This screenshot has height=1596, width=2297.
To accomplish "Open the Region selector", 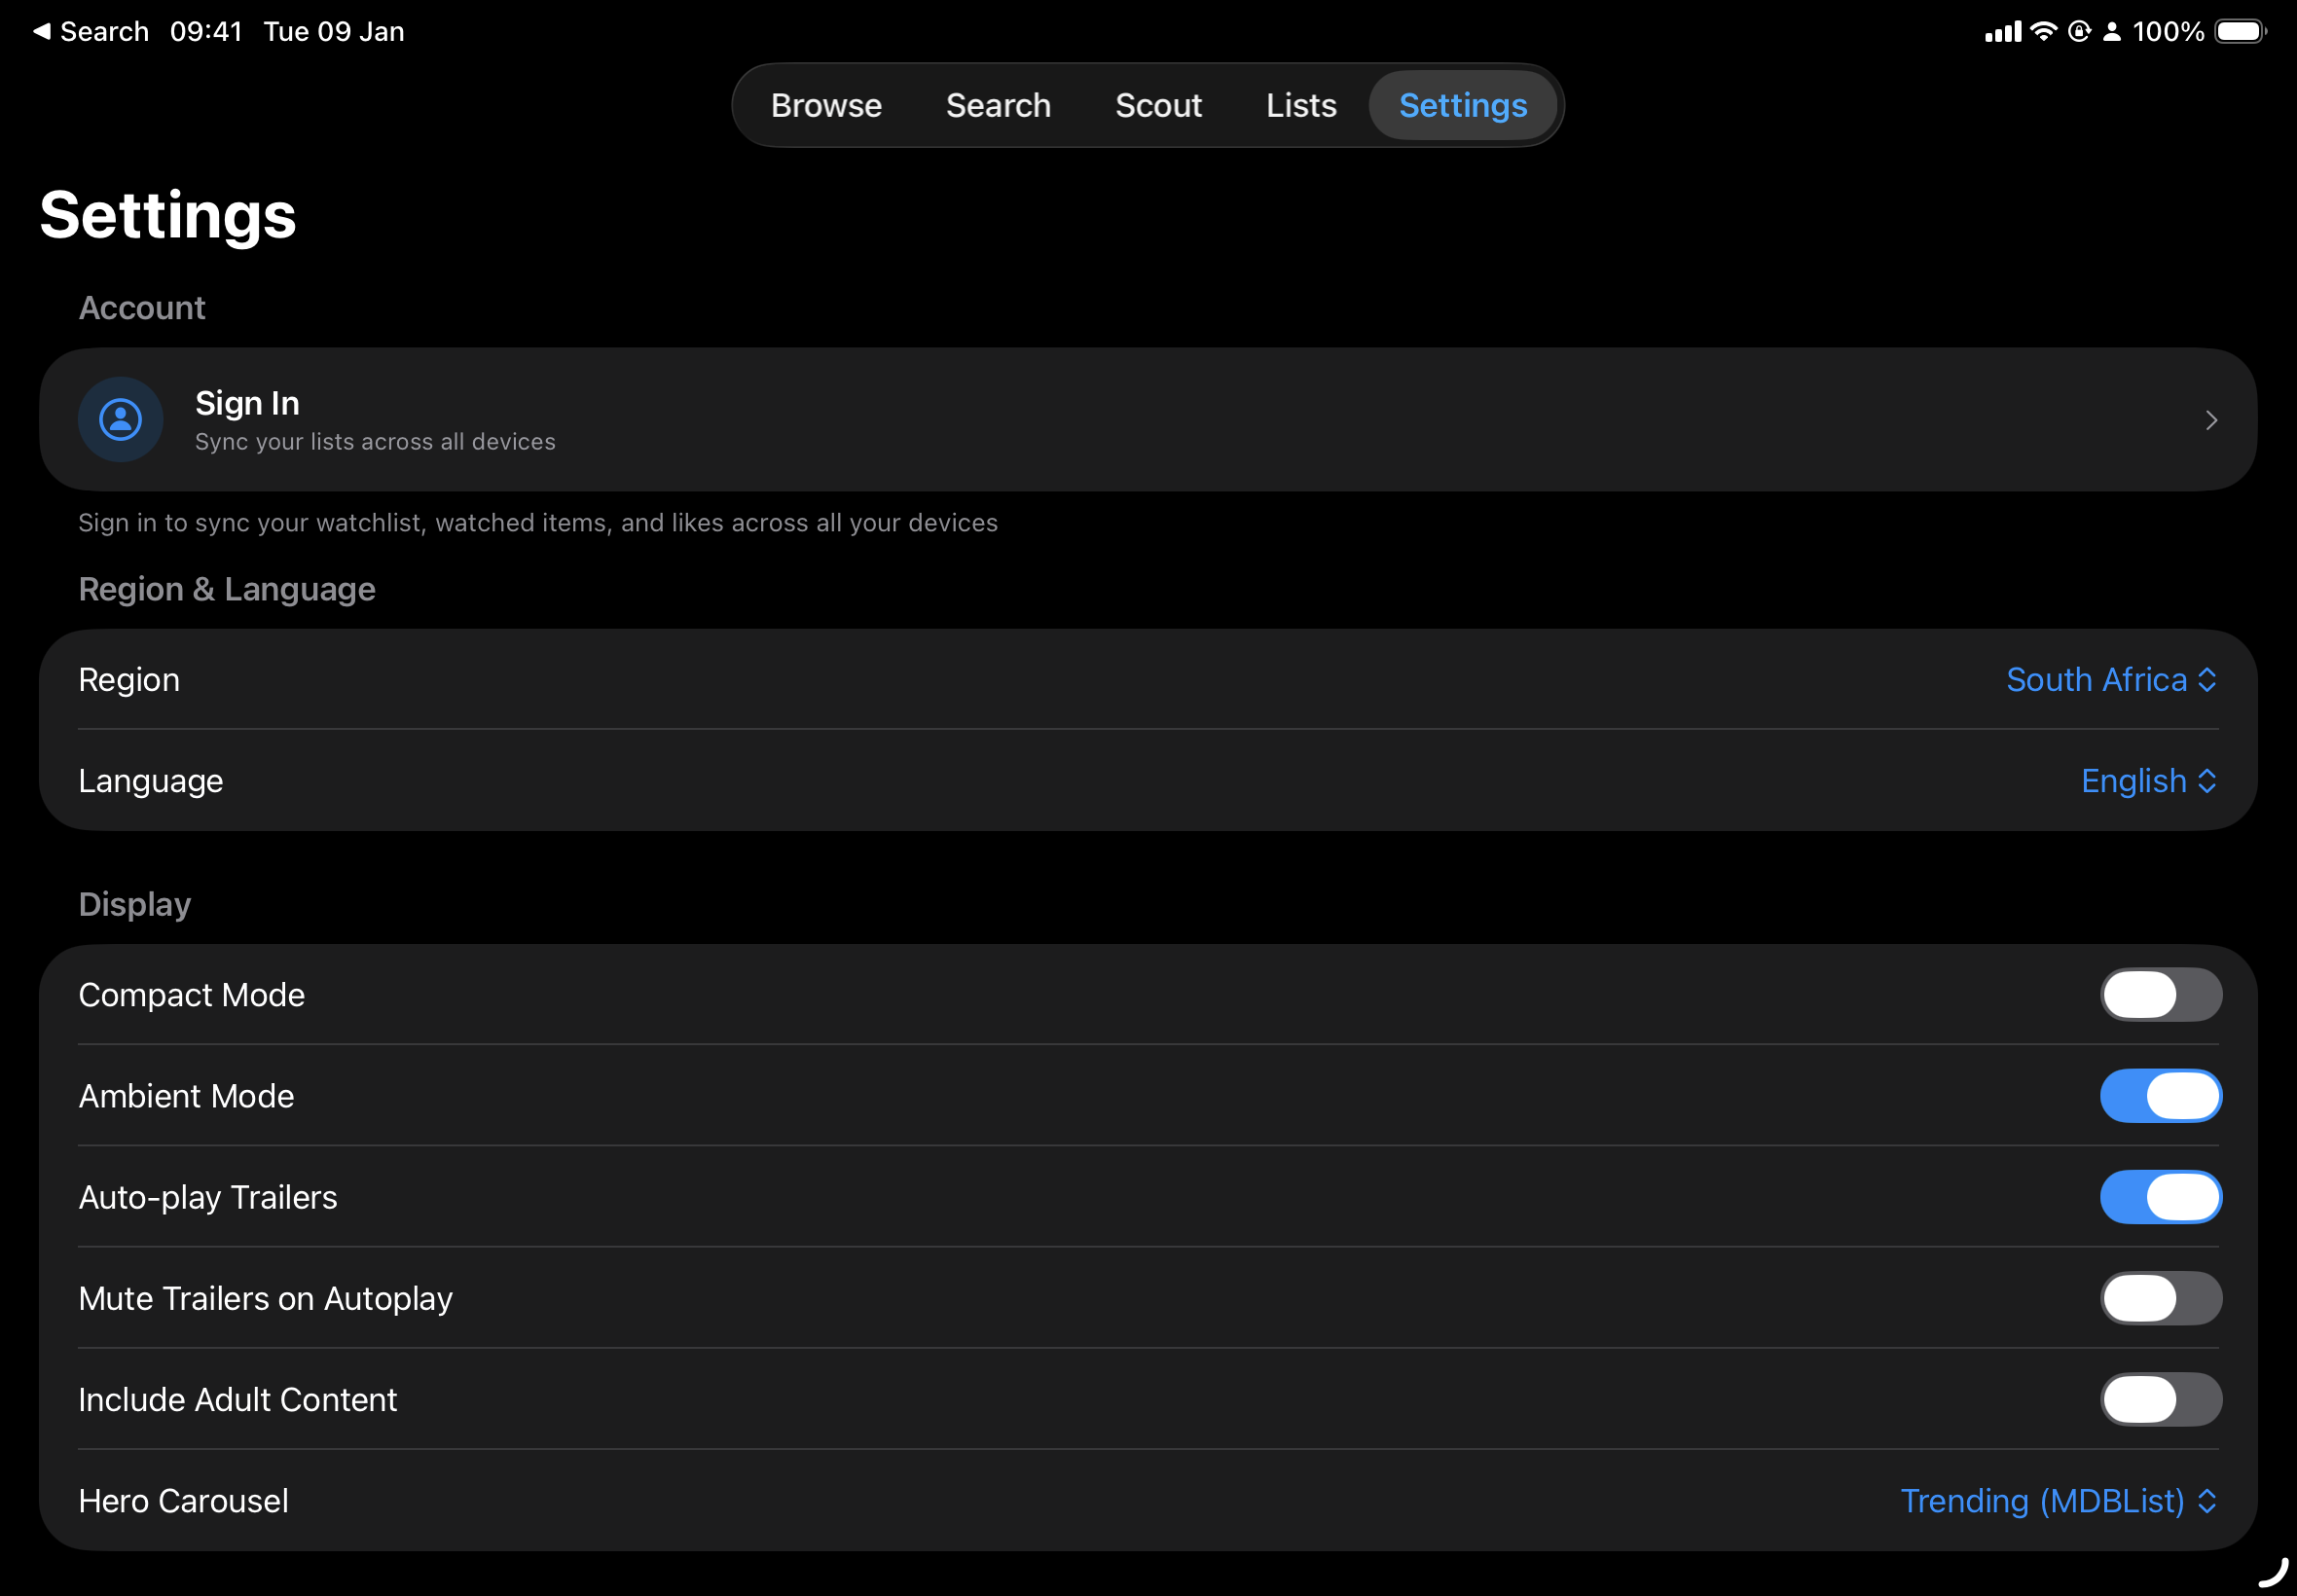I will (2112, 679).
